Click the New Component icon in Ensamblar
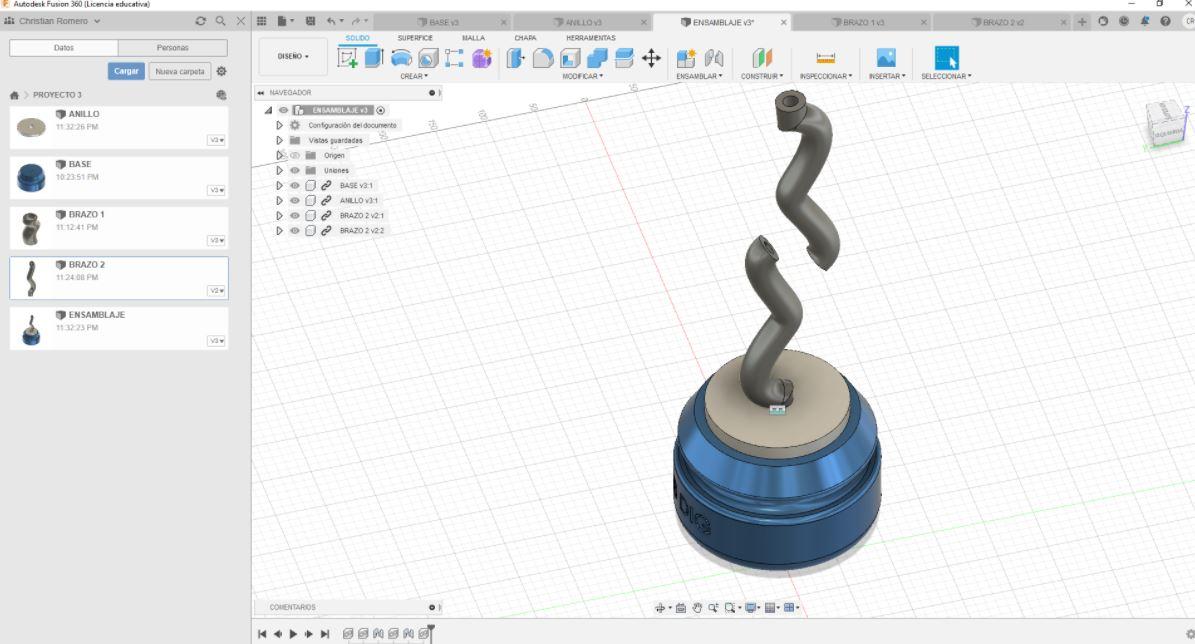 [686, 58]
